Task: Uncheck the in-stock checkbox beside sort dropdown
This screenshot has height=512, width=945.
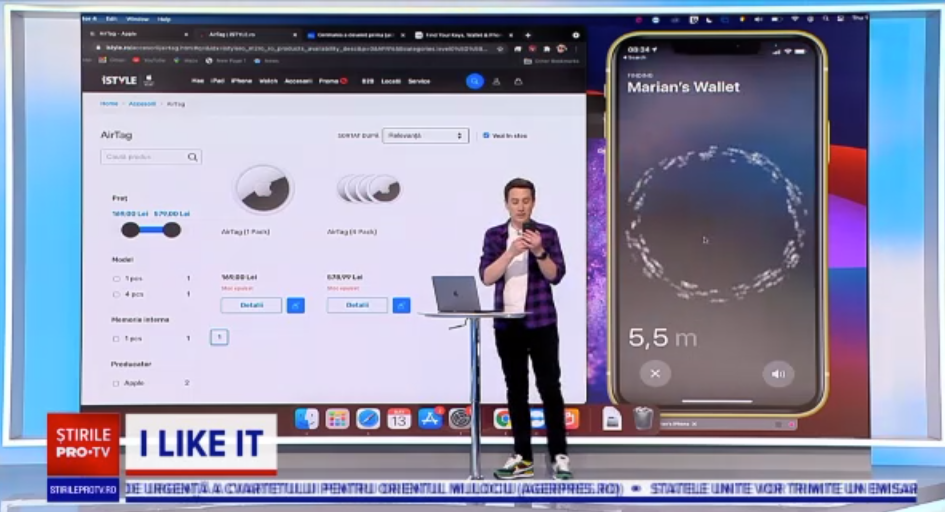Action: click(486, 135)
